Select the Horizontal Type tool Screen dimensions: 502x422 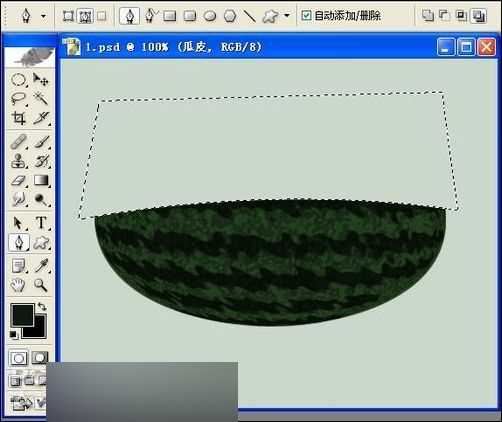41,223
